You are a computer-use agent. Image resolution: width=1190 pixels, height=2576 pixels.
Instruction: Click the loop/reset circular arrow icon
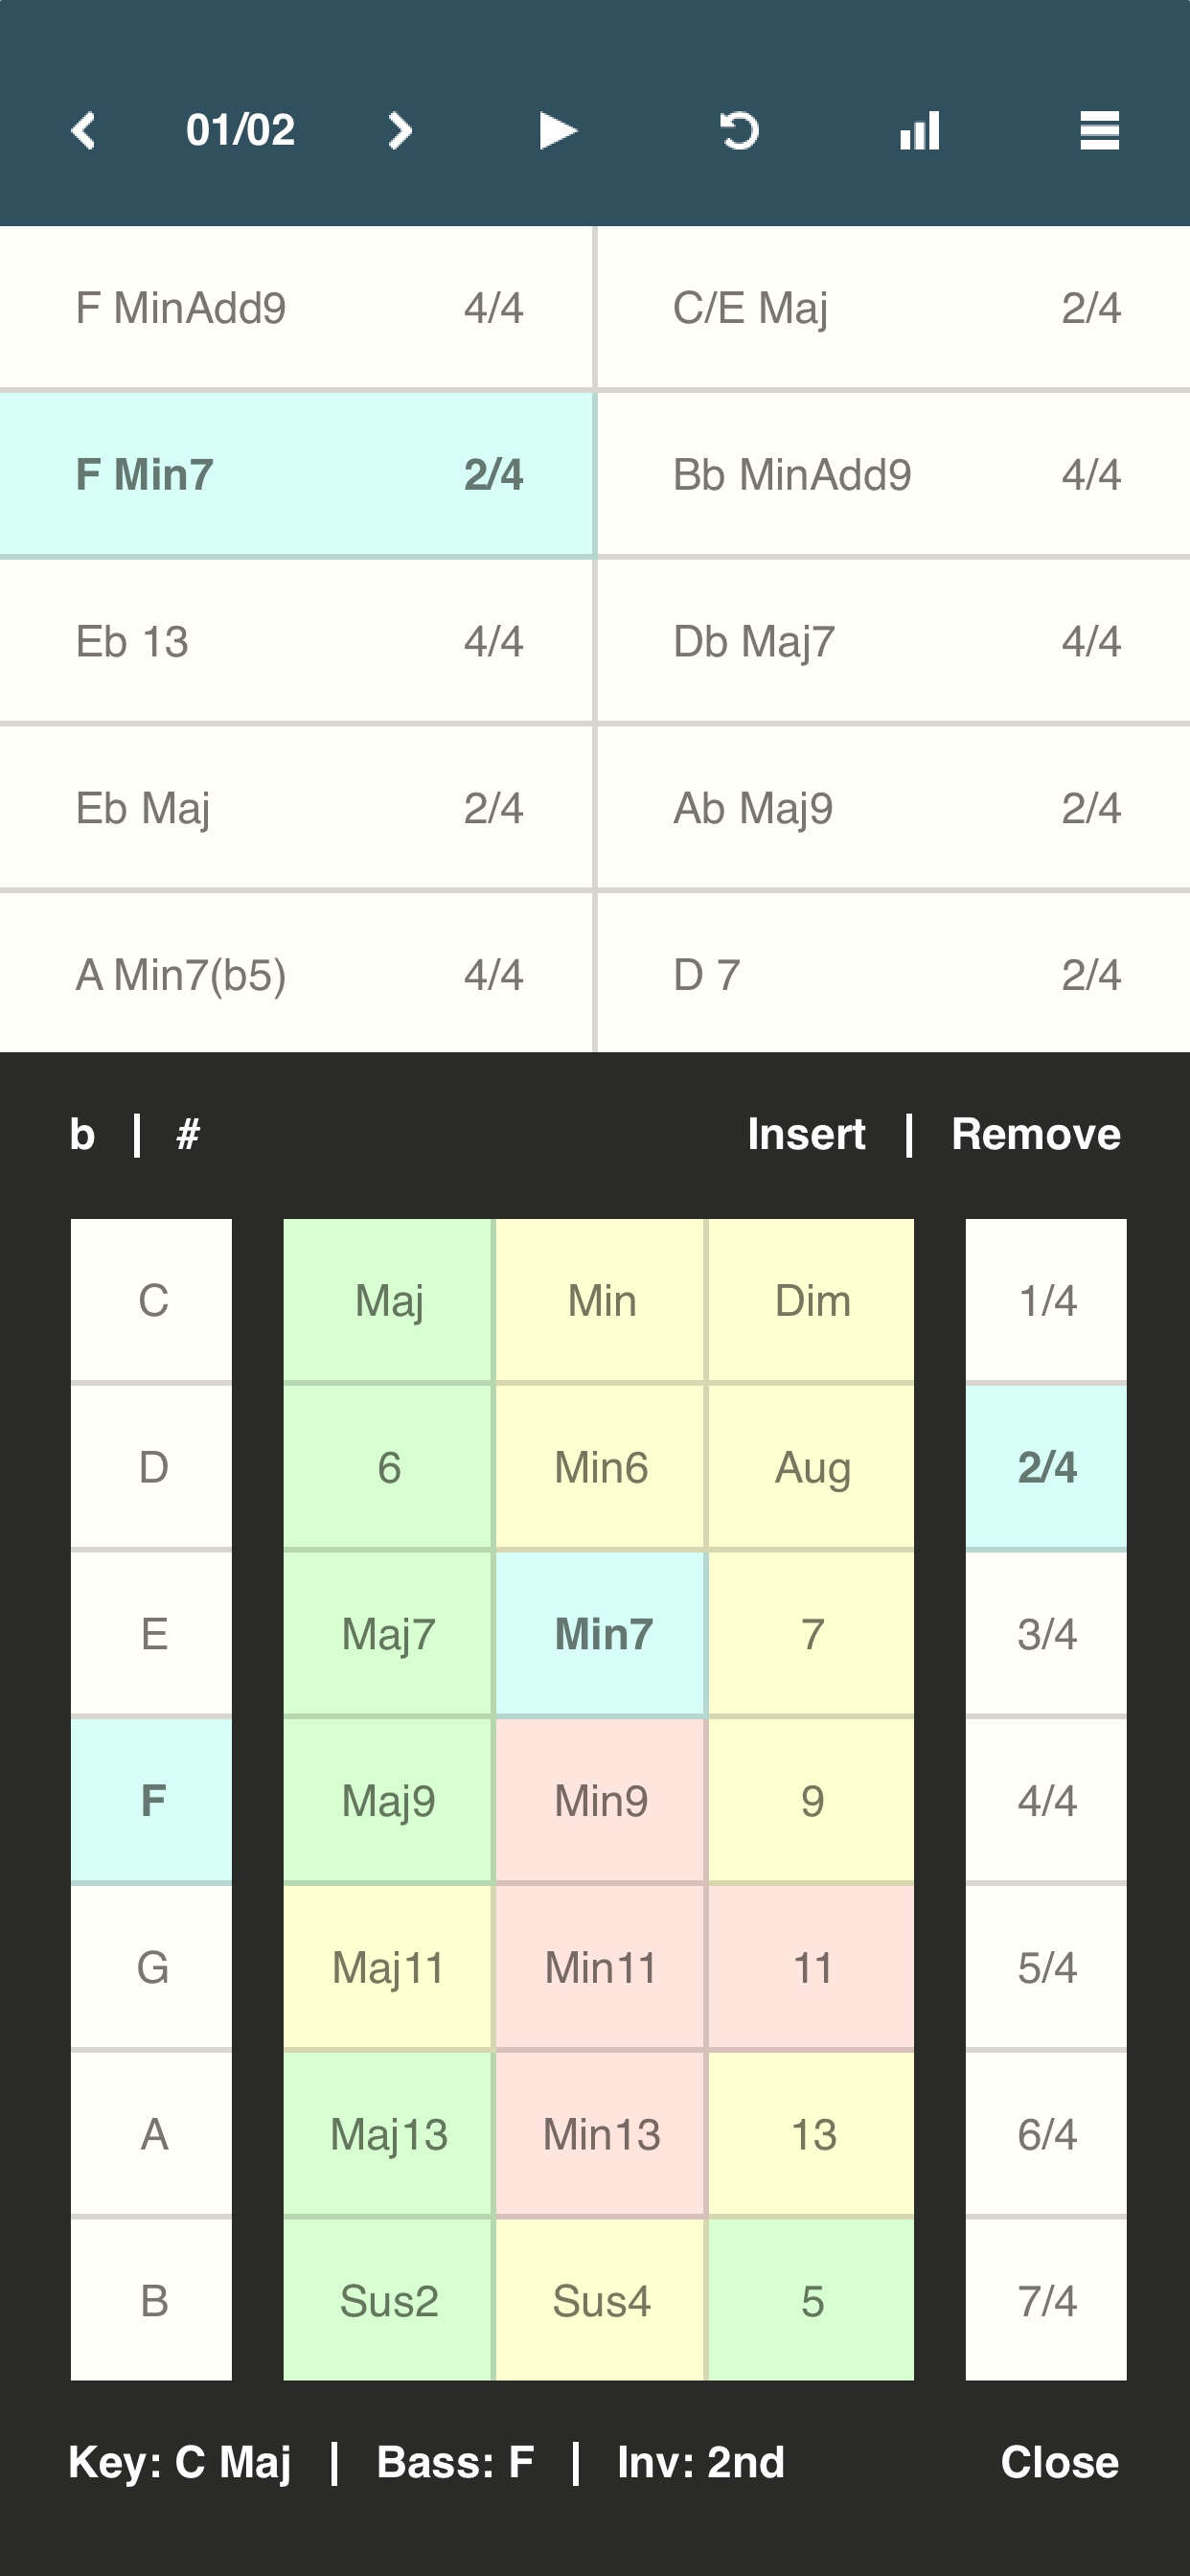(739, 131)
